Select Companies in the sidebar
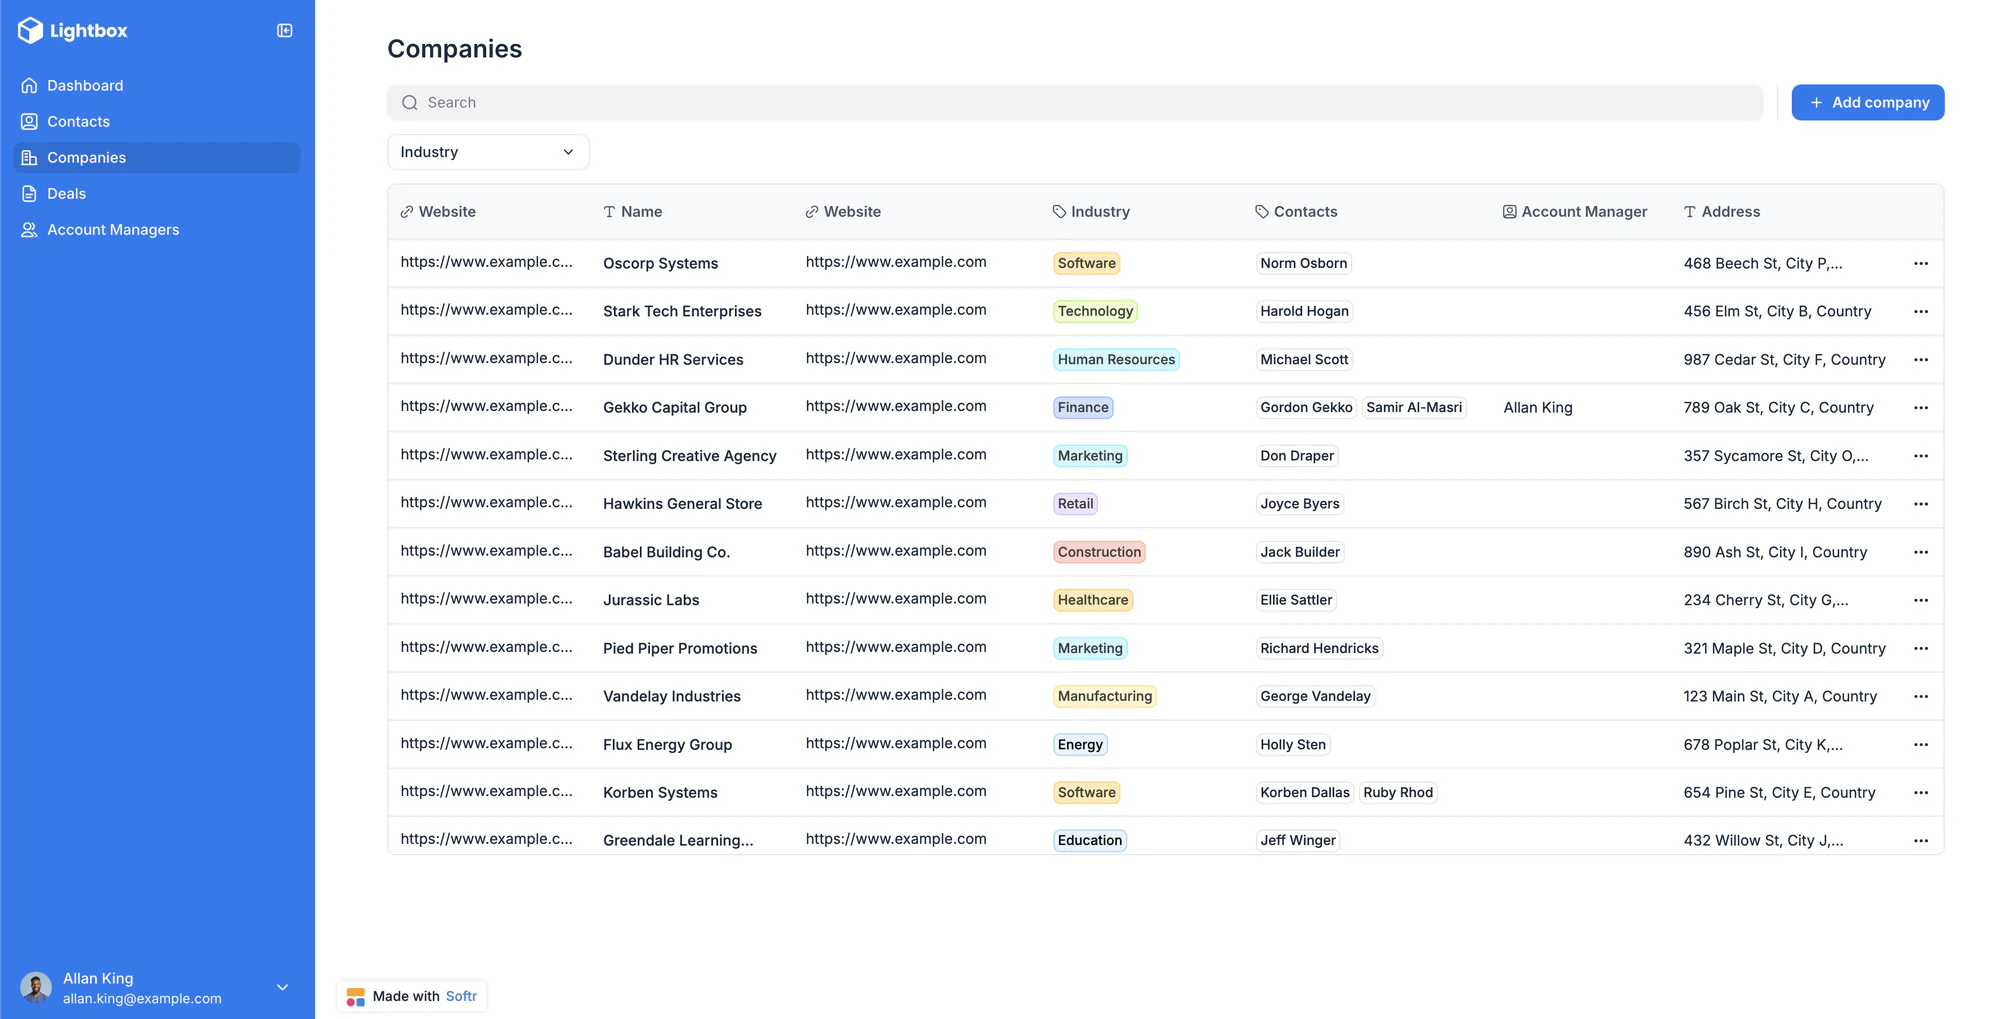The image size is (2000, 1019). (157, 157)
